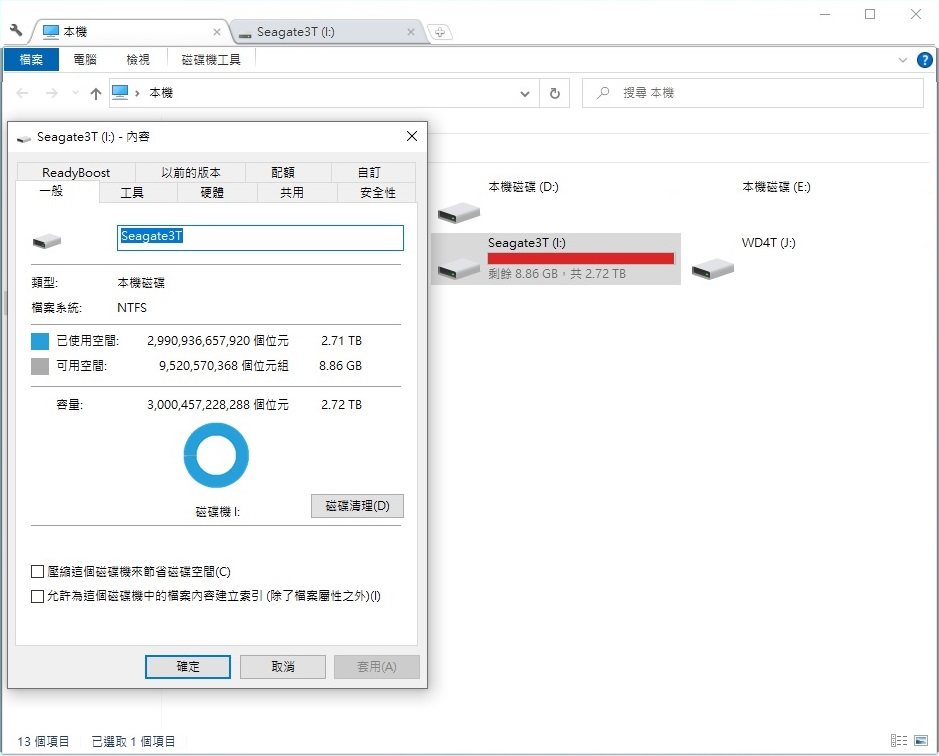
Task: Enable file content indexing checkbox
Action: click(37, 596)
